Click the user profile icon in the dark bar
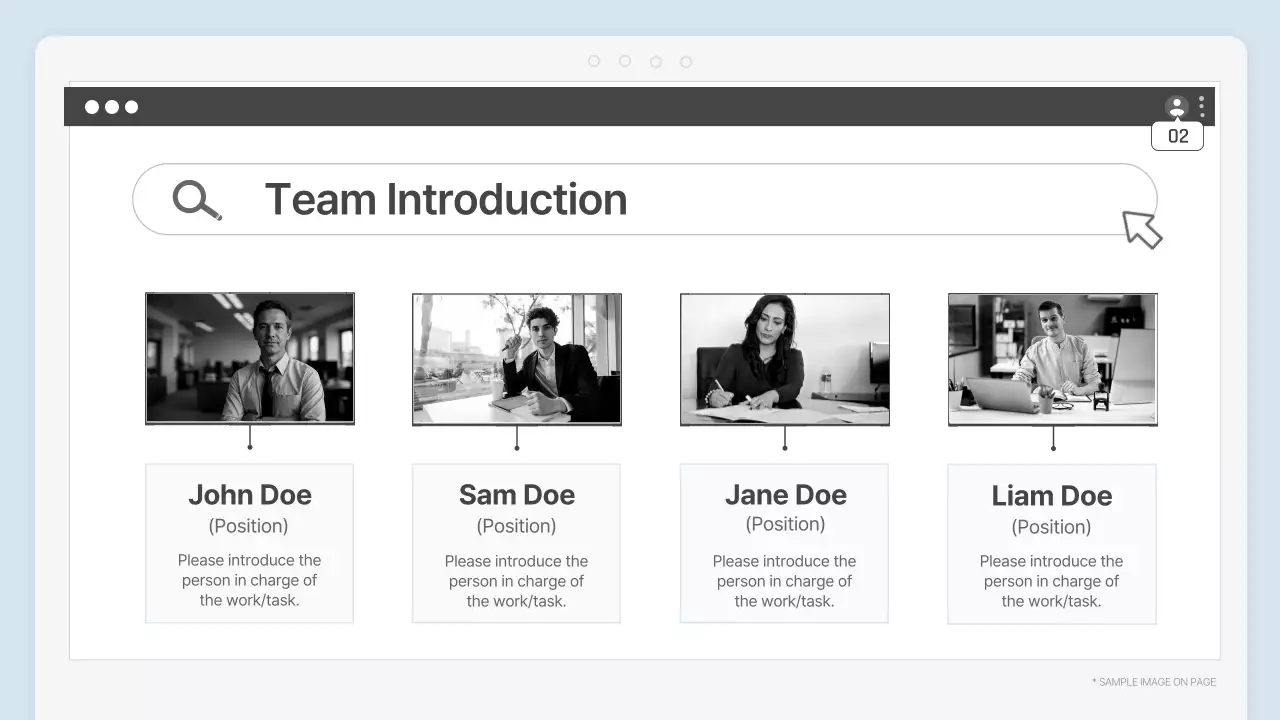The image size is (1280, 720). 1176,106
